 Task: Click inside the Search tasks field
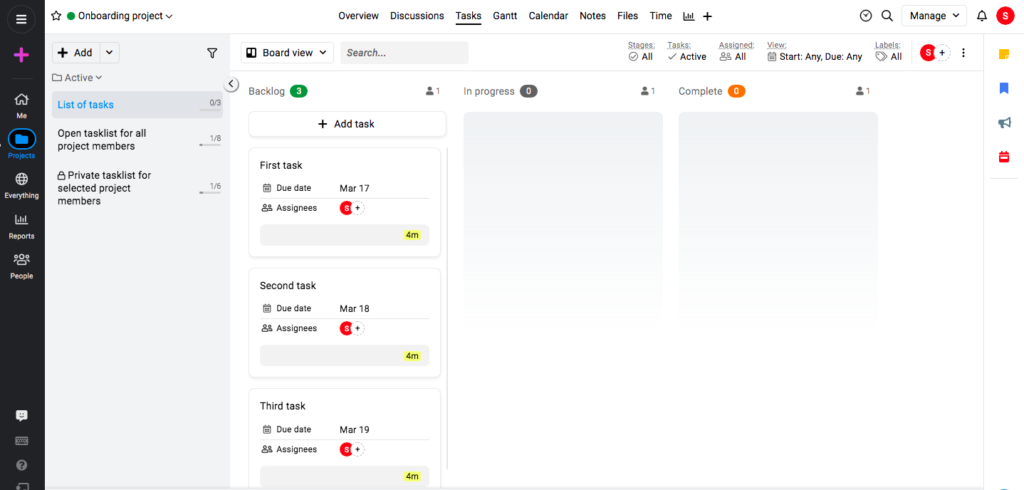coord(404,53)
